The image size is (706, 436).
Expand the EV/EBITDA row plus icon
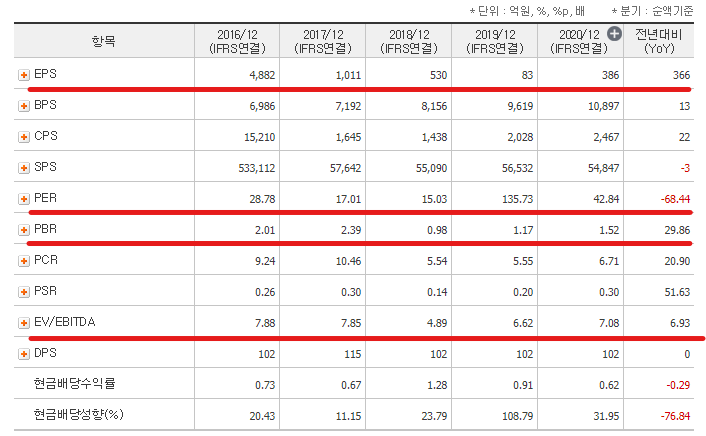pyautogui.click(x=24, y=323)
